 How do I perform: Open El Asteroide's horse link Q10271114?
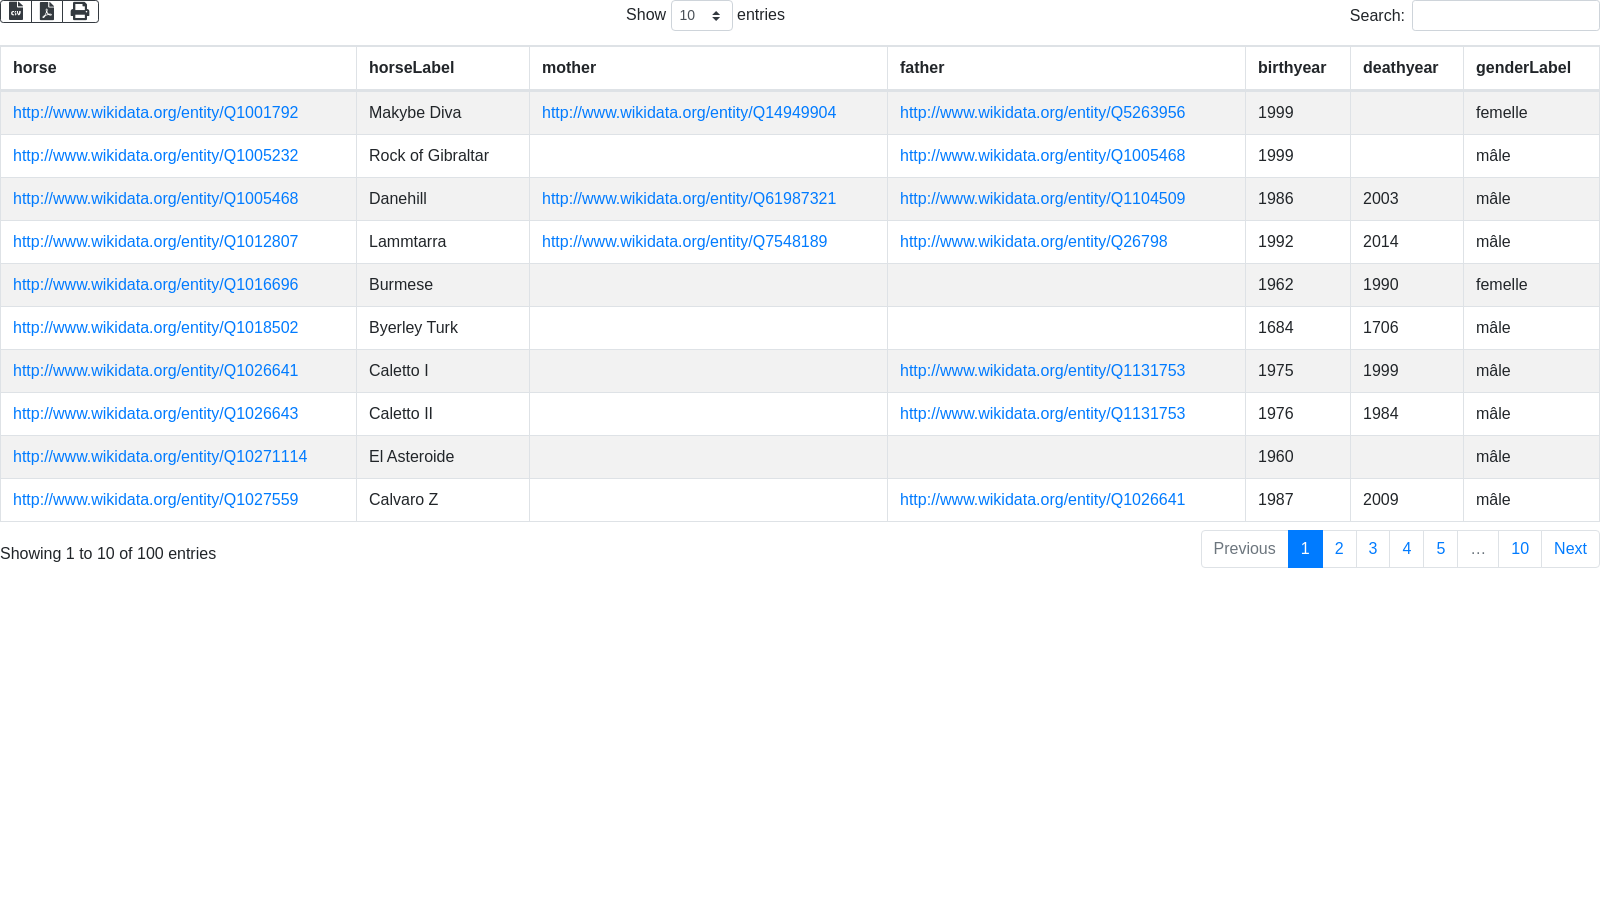pyautogui.click(x=160, y=457)
